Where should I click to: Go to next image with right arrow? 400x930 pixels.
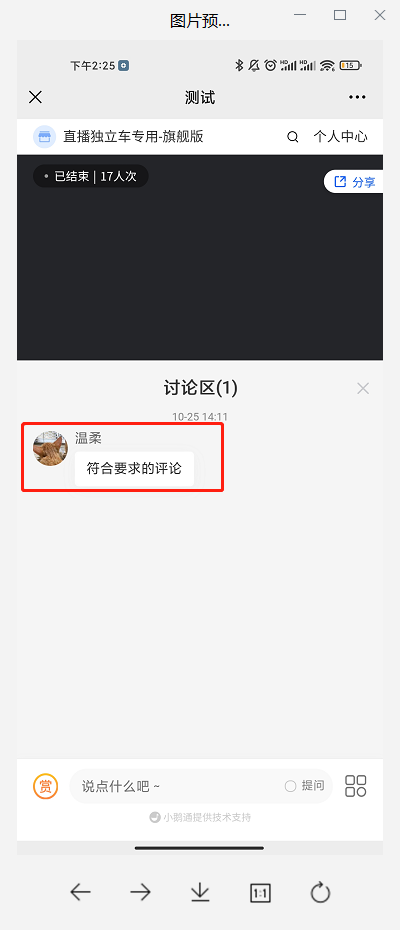click(141, 891)
